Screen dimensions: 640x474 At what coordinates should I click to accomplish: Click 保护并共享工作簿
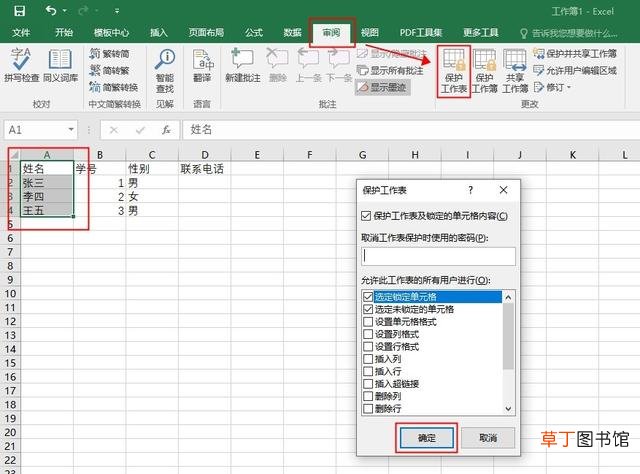(575, 53)
